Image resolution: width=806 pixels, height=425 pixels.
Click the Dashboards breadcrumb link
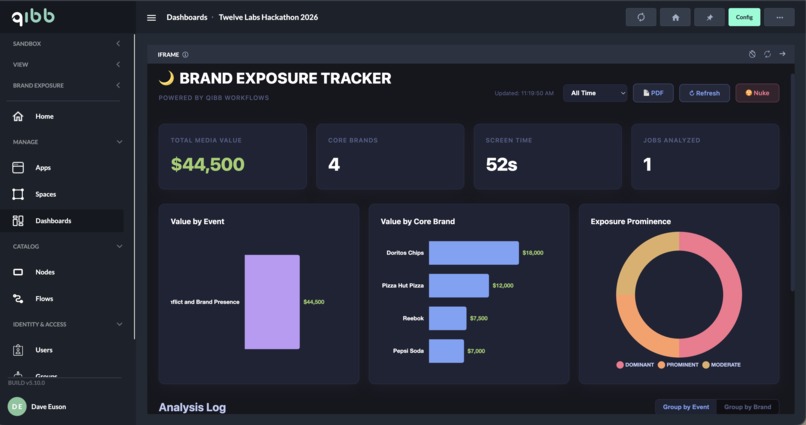pyautogui.click(x=187, y=17)
